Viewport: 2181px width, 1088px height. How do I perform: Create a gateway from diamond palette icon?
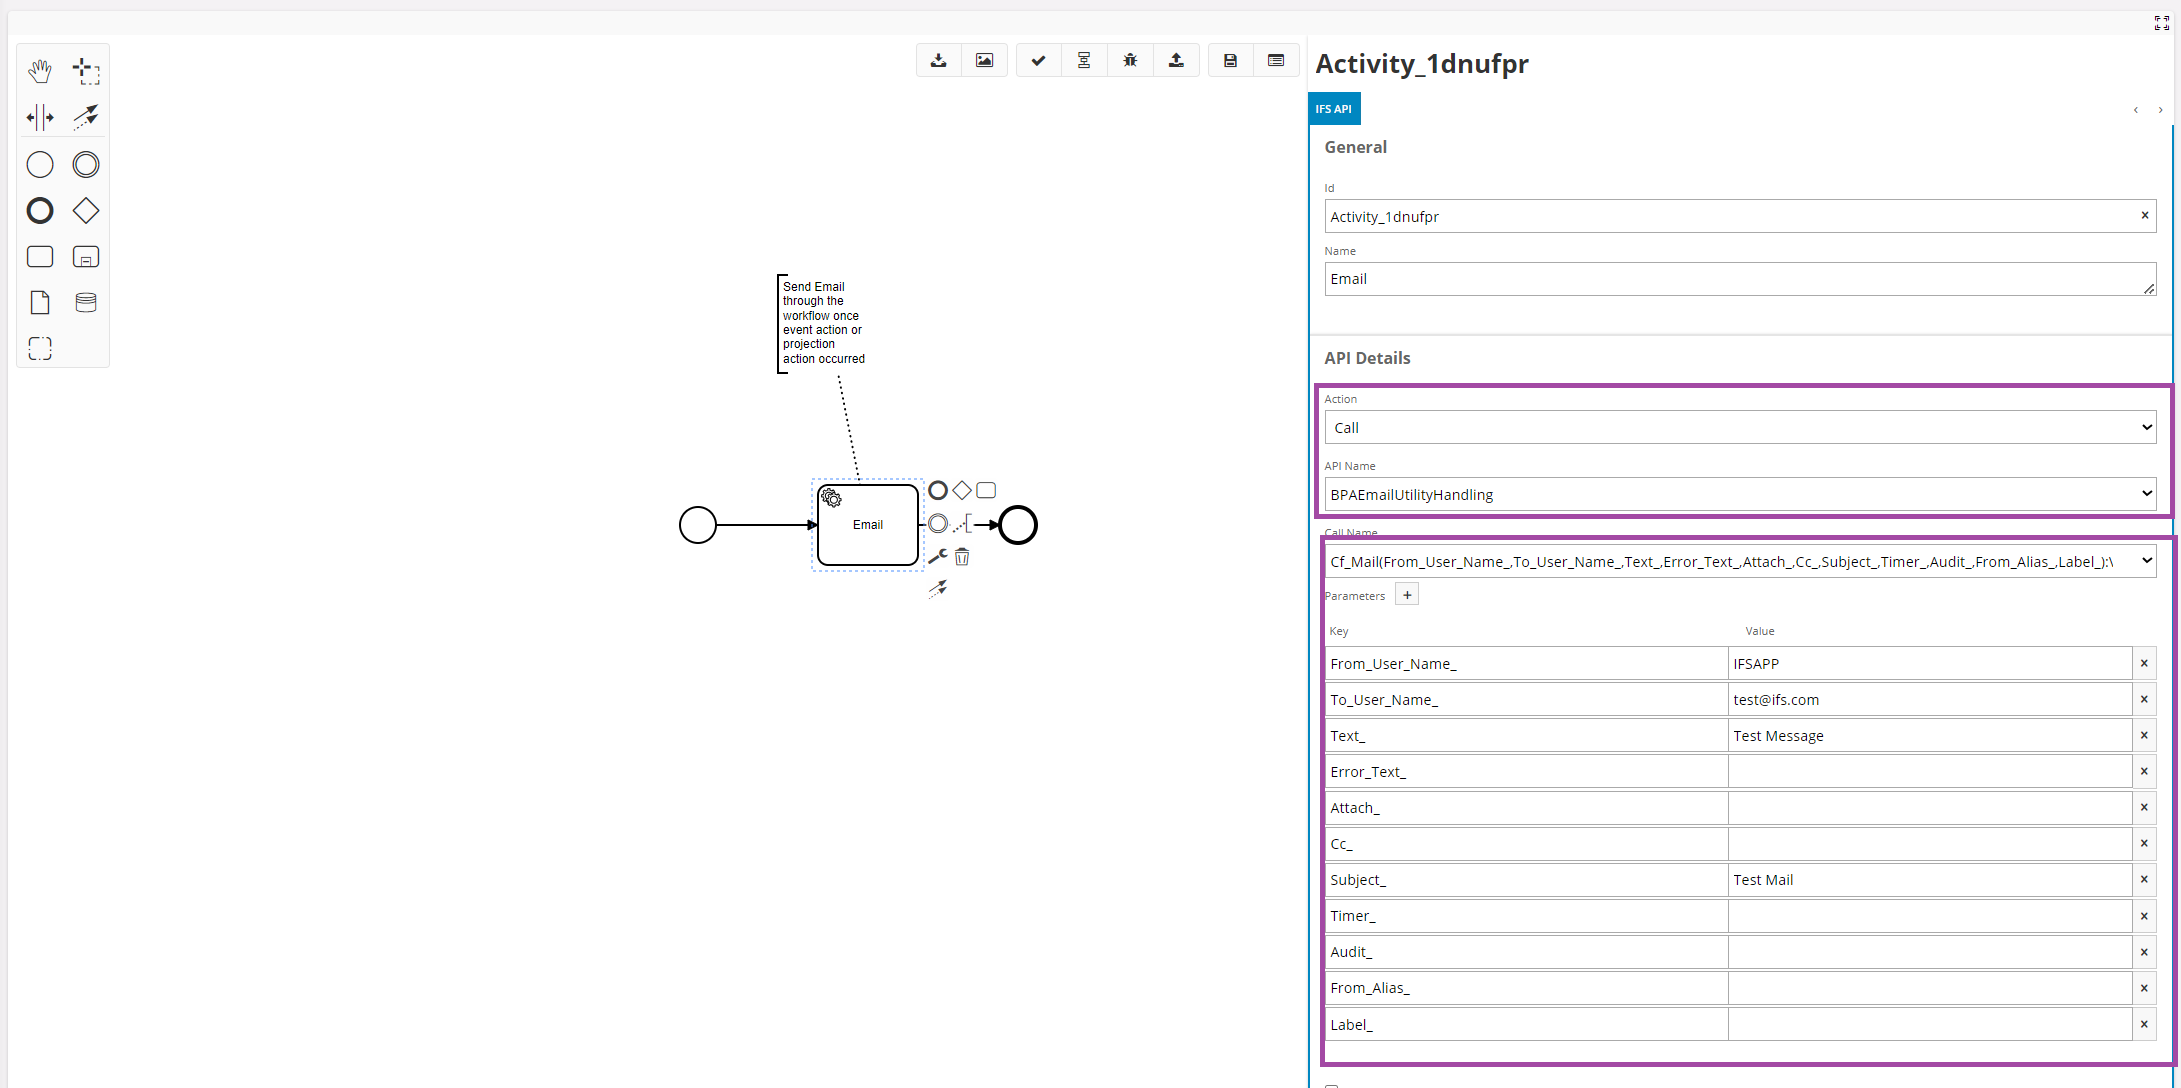click(x=86, y=211)
